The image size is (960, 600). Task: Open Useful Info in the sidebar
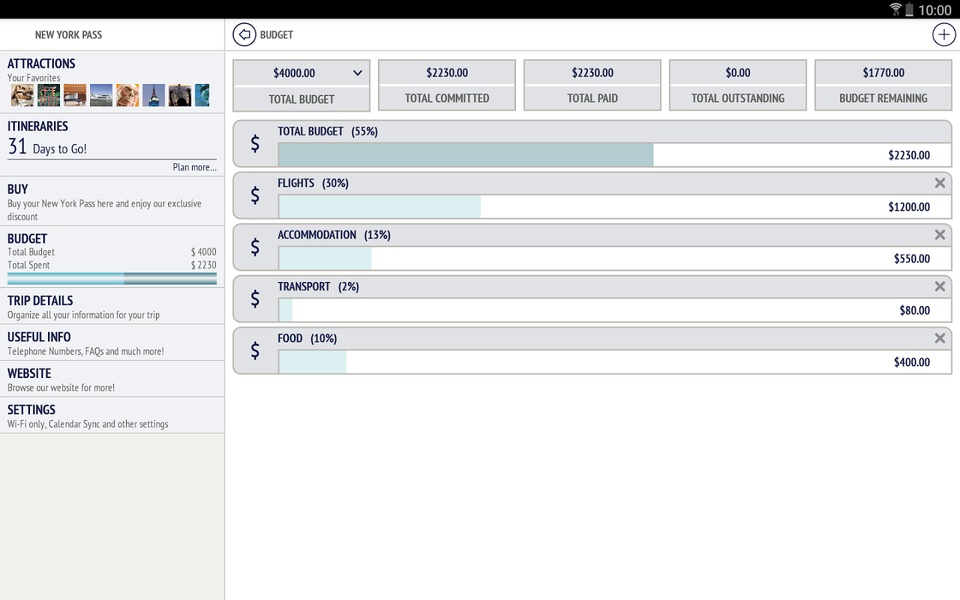(x=112, y=343)
